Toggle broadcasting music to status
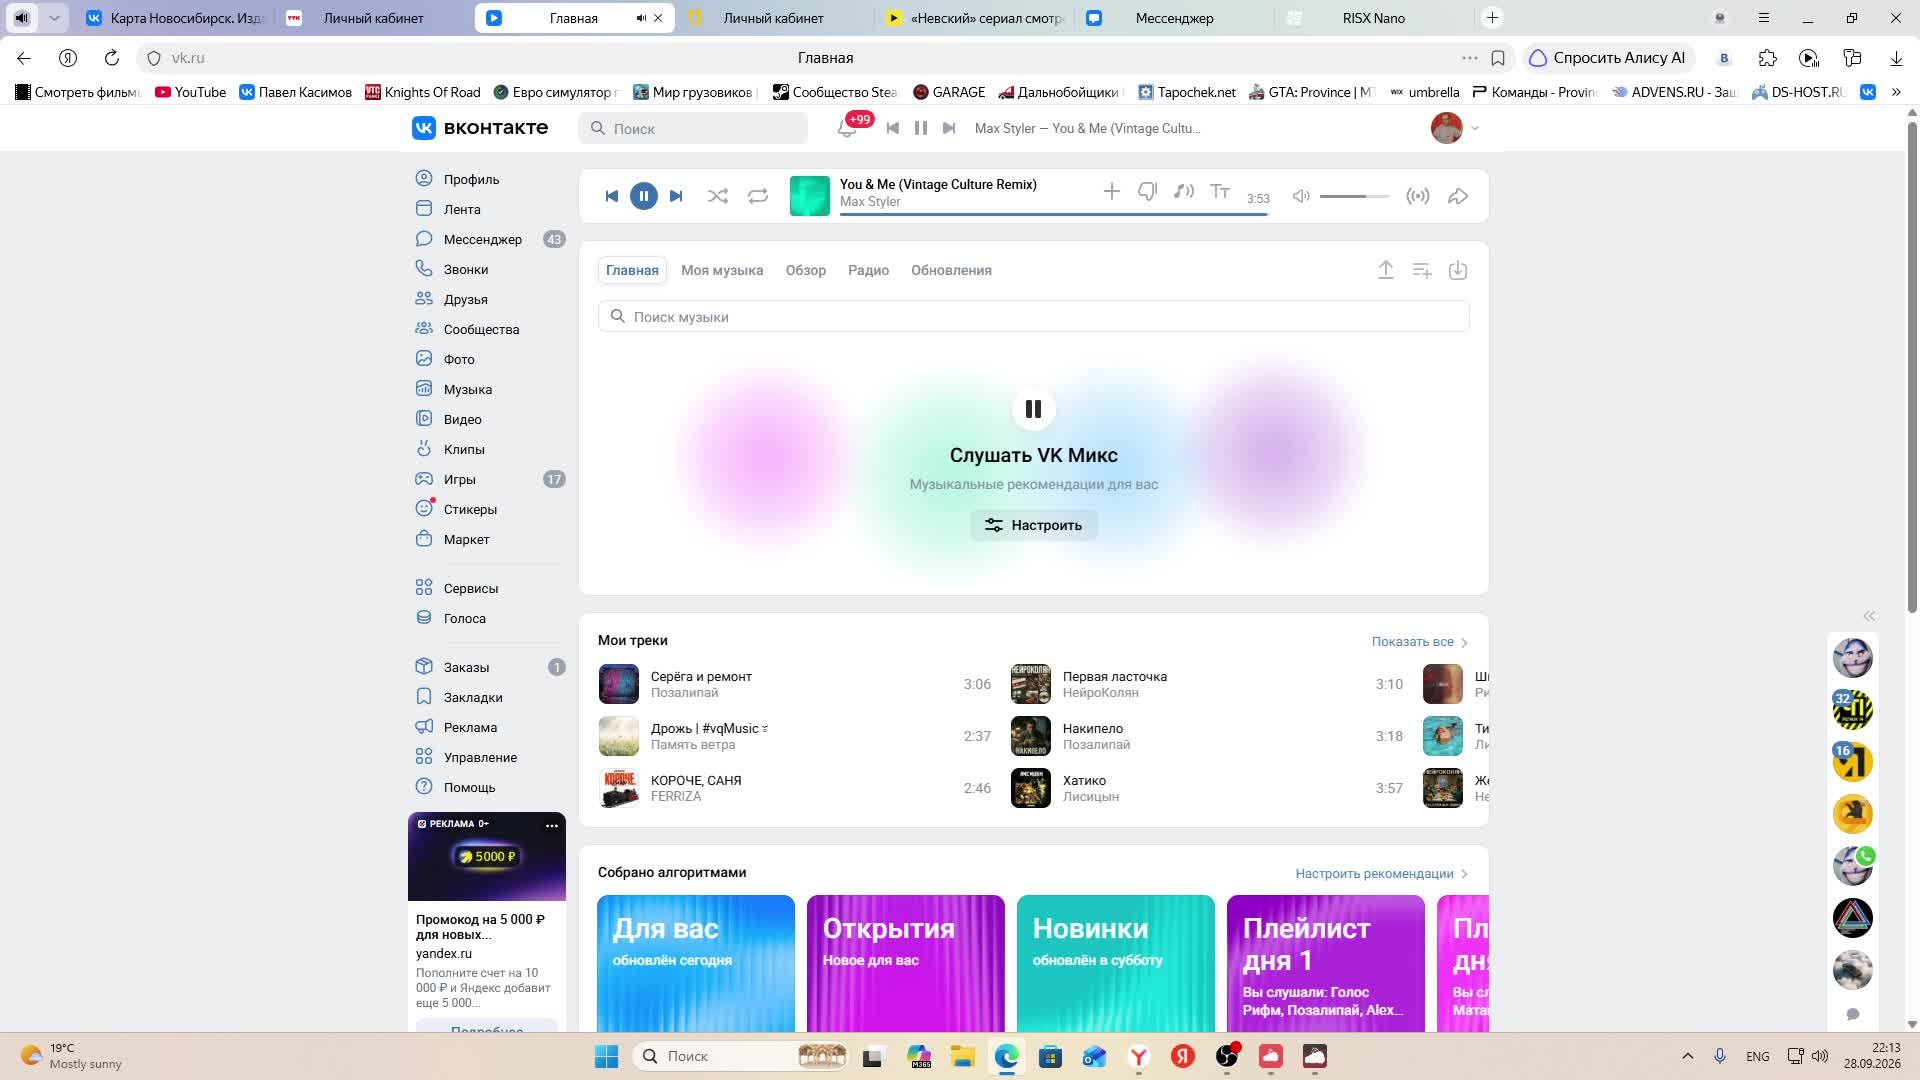 (x=1418, y=196)
